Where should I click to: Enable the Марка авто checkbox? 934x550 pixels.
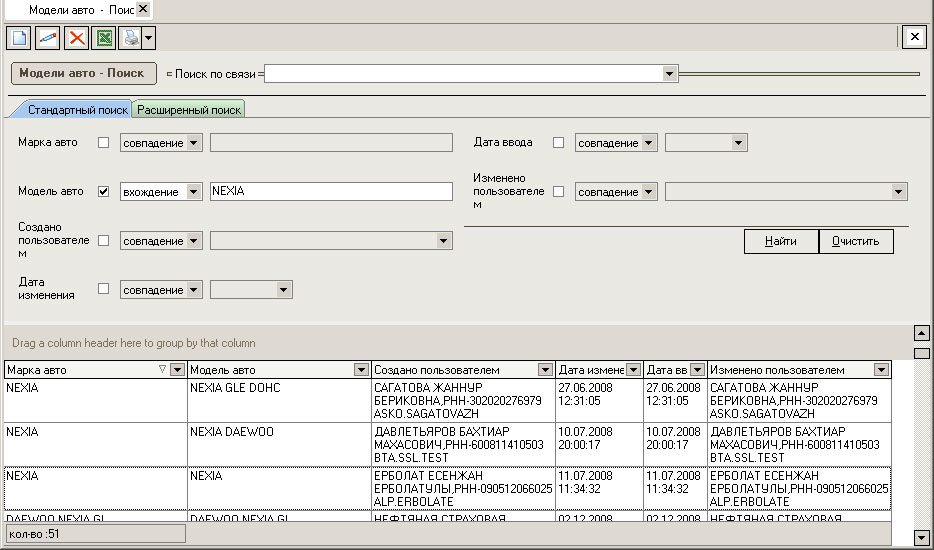point(104,143)
